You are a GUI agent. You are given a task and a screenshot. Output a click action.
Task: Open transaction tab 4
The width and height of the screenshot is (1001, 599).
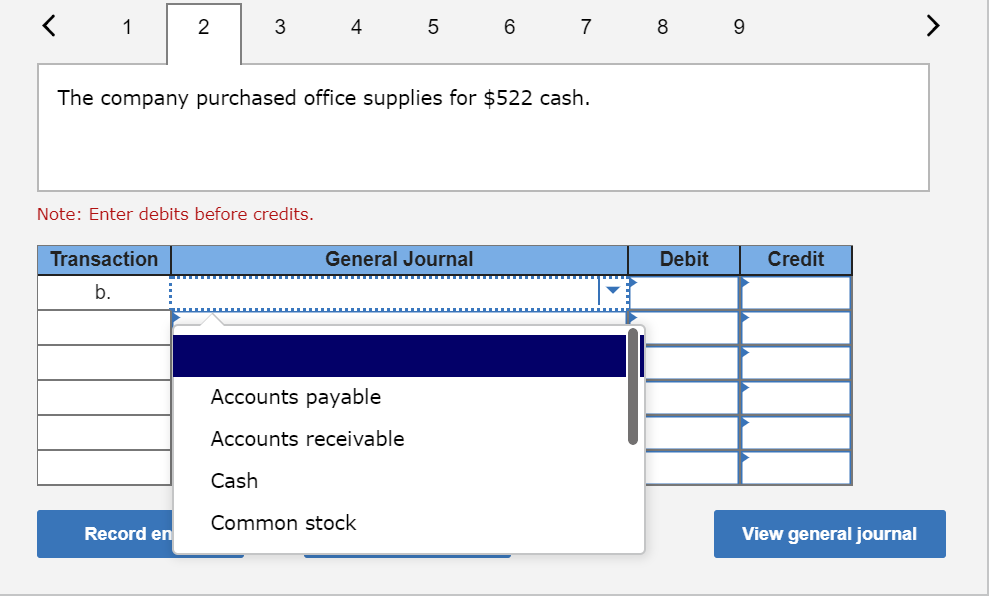(356, 27)
